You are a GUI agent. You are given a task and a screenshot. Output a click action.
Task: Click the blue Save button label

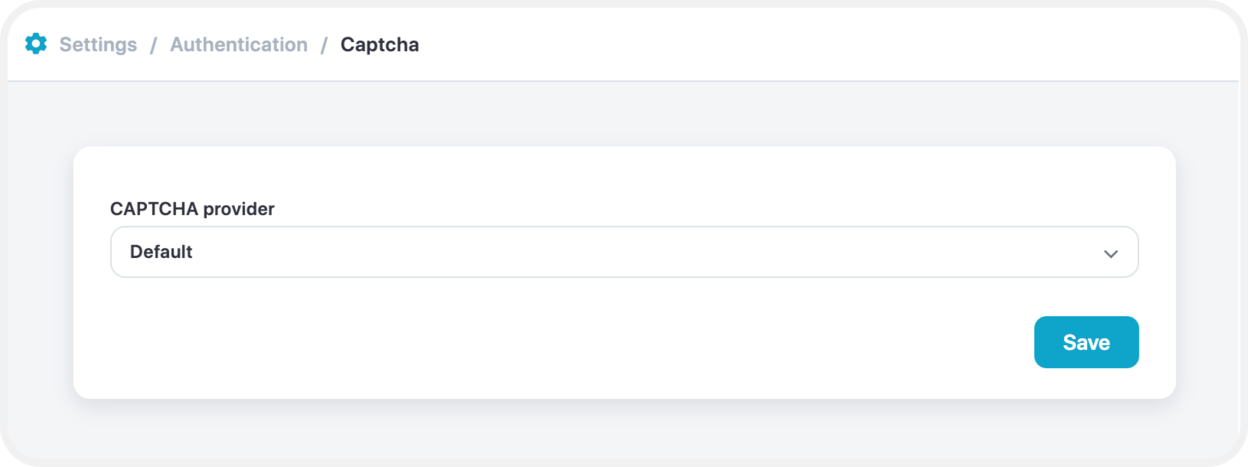coord(1086,343)
